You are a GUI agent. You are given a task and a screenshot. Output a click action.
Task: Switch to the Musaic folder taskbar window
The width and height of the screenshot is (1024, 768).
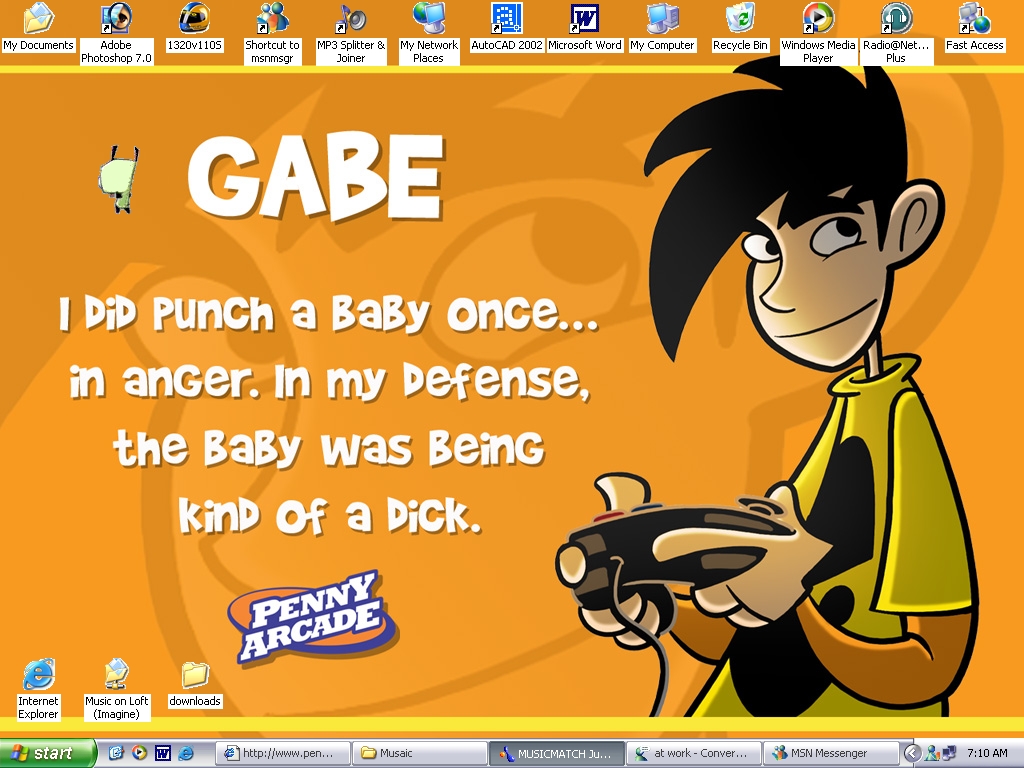pyautogui.click(x=420, y=753)
